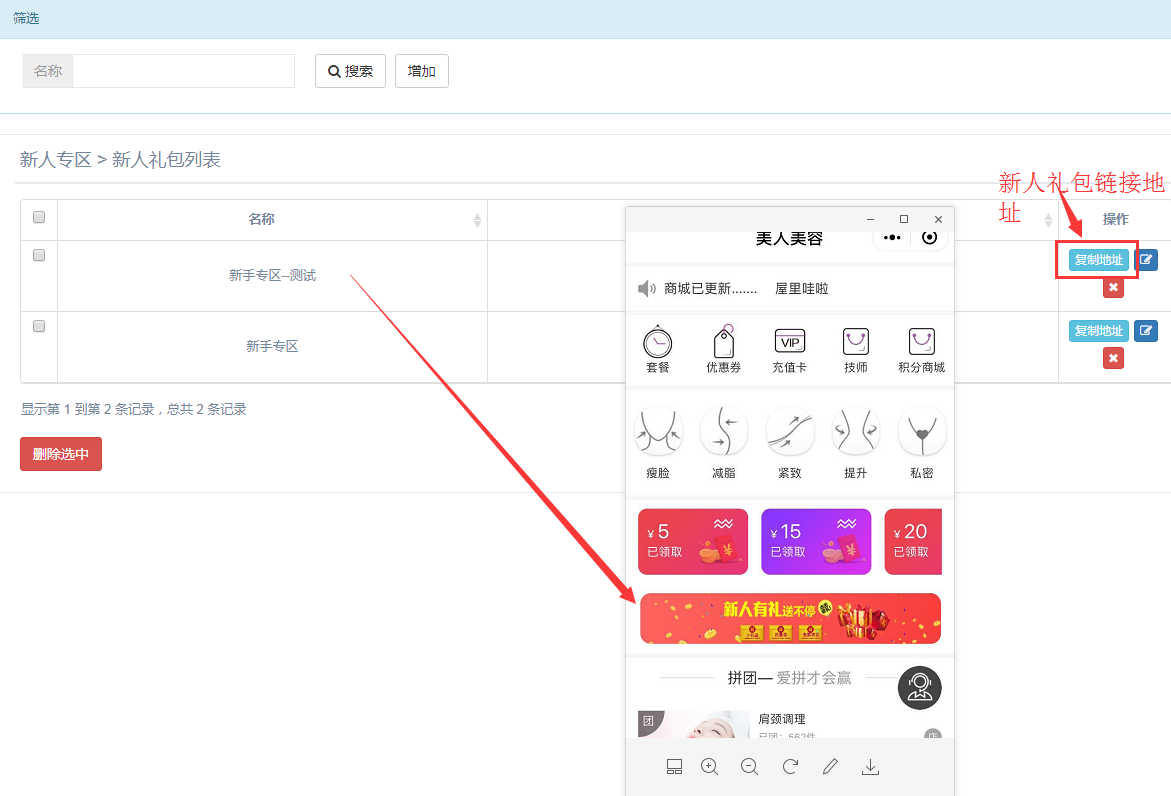
Task: Click the 新手专区--测试 name cell
Action: pos(273,276)
